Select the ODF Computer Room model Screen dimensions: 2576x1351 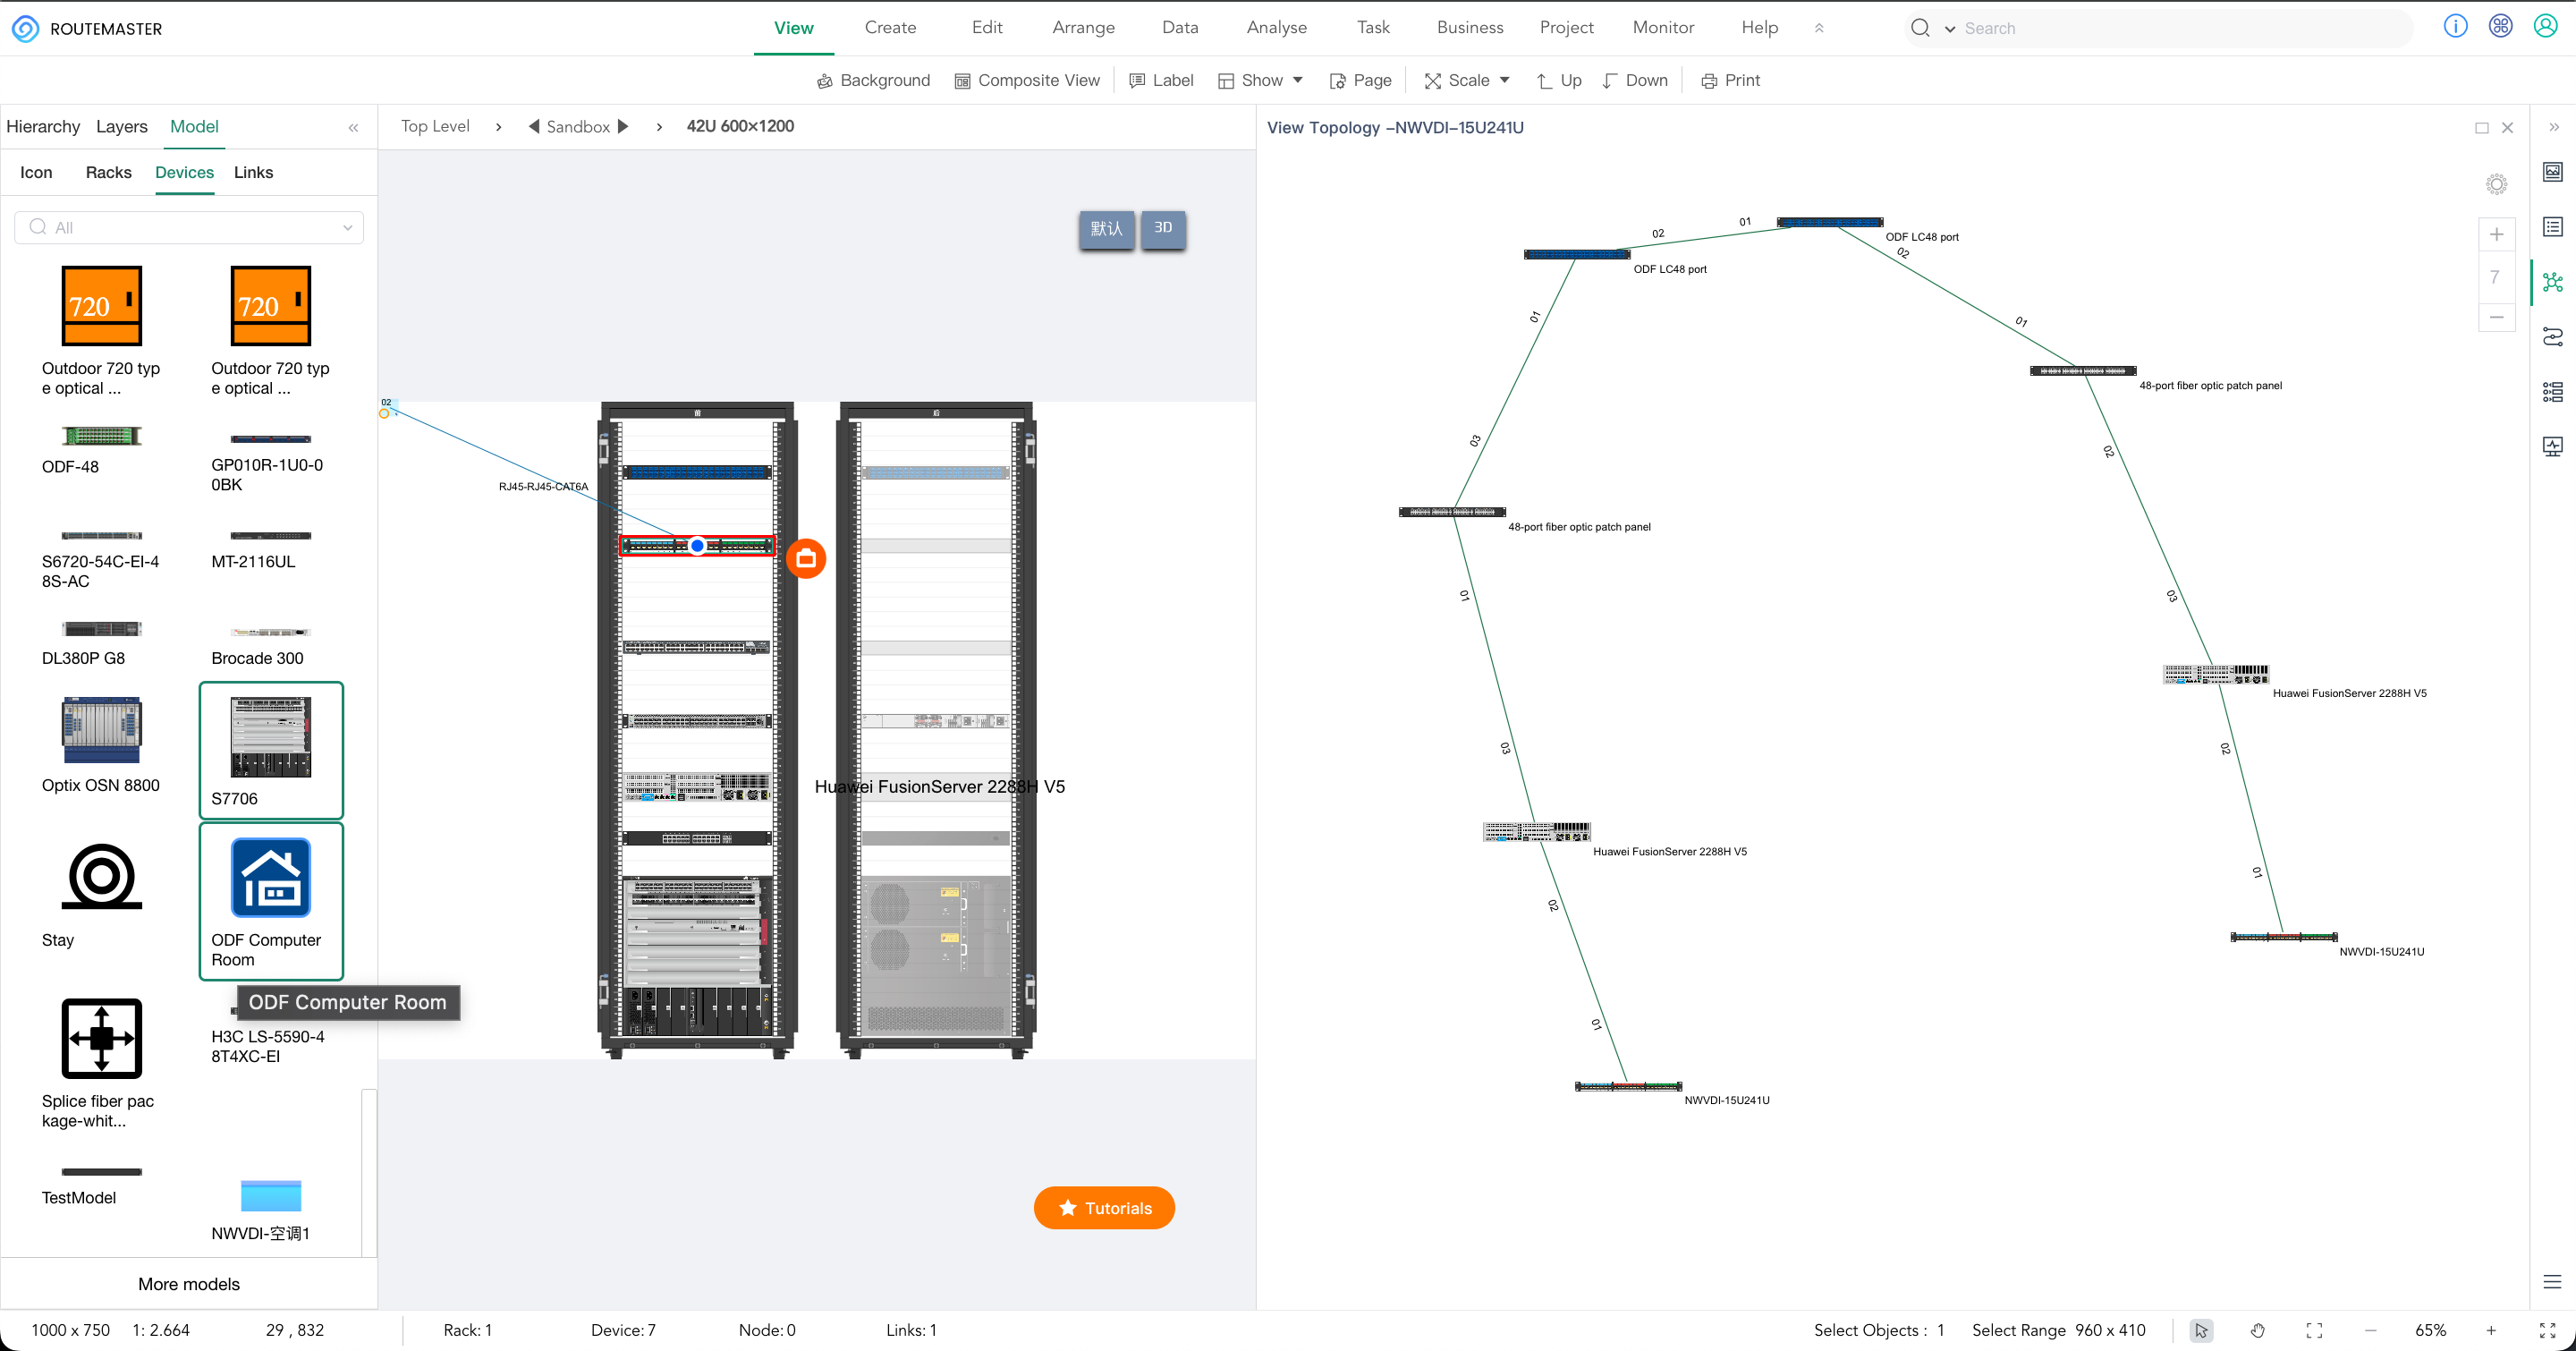[271, 902]
